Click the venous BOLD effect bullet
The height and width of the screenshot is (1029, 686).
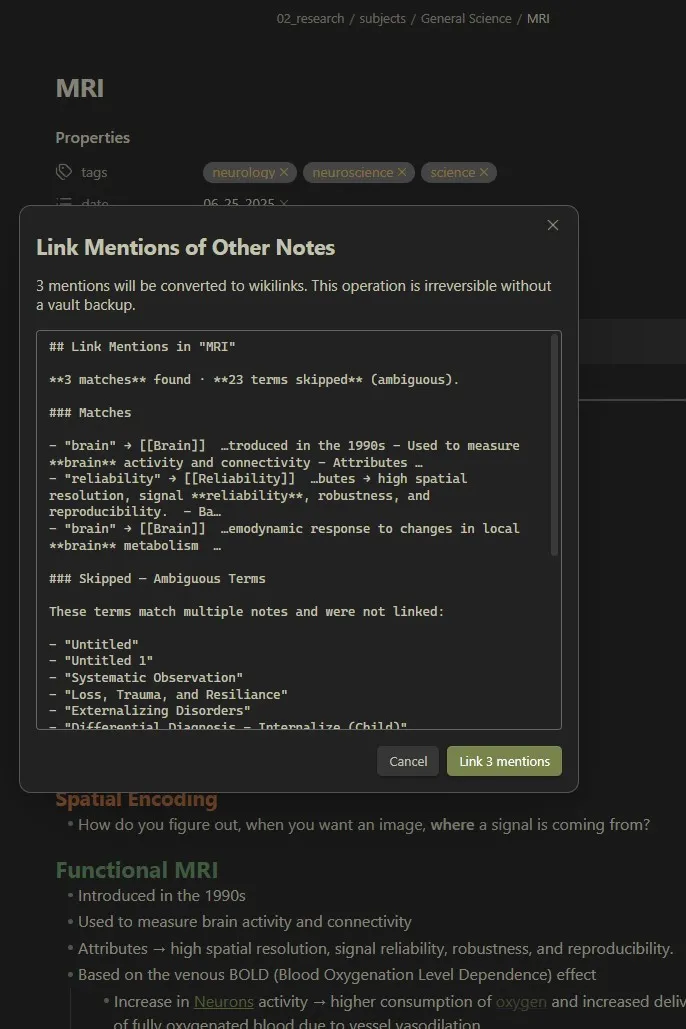click(337, 975)
